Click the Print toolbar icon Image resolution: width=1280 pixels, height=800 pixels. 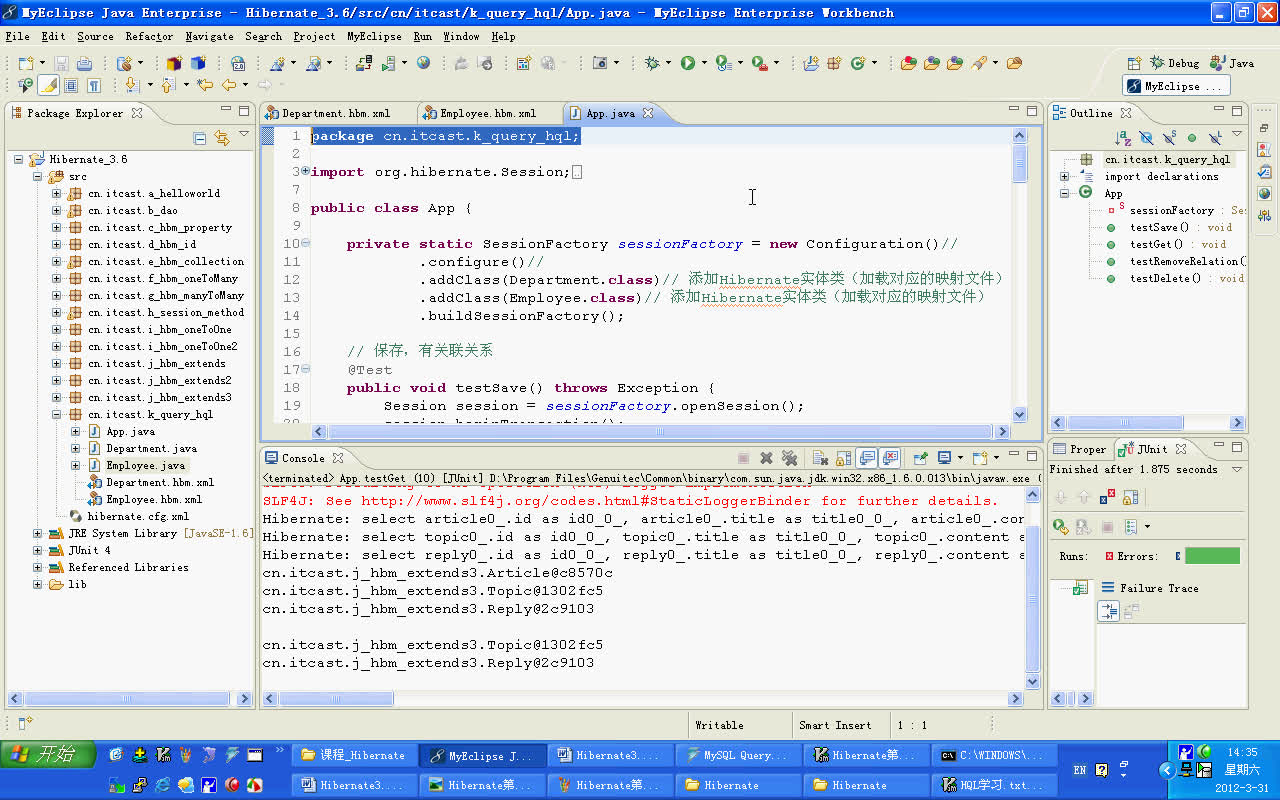(84, 63)
